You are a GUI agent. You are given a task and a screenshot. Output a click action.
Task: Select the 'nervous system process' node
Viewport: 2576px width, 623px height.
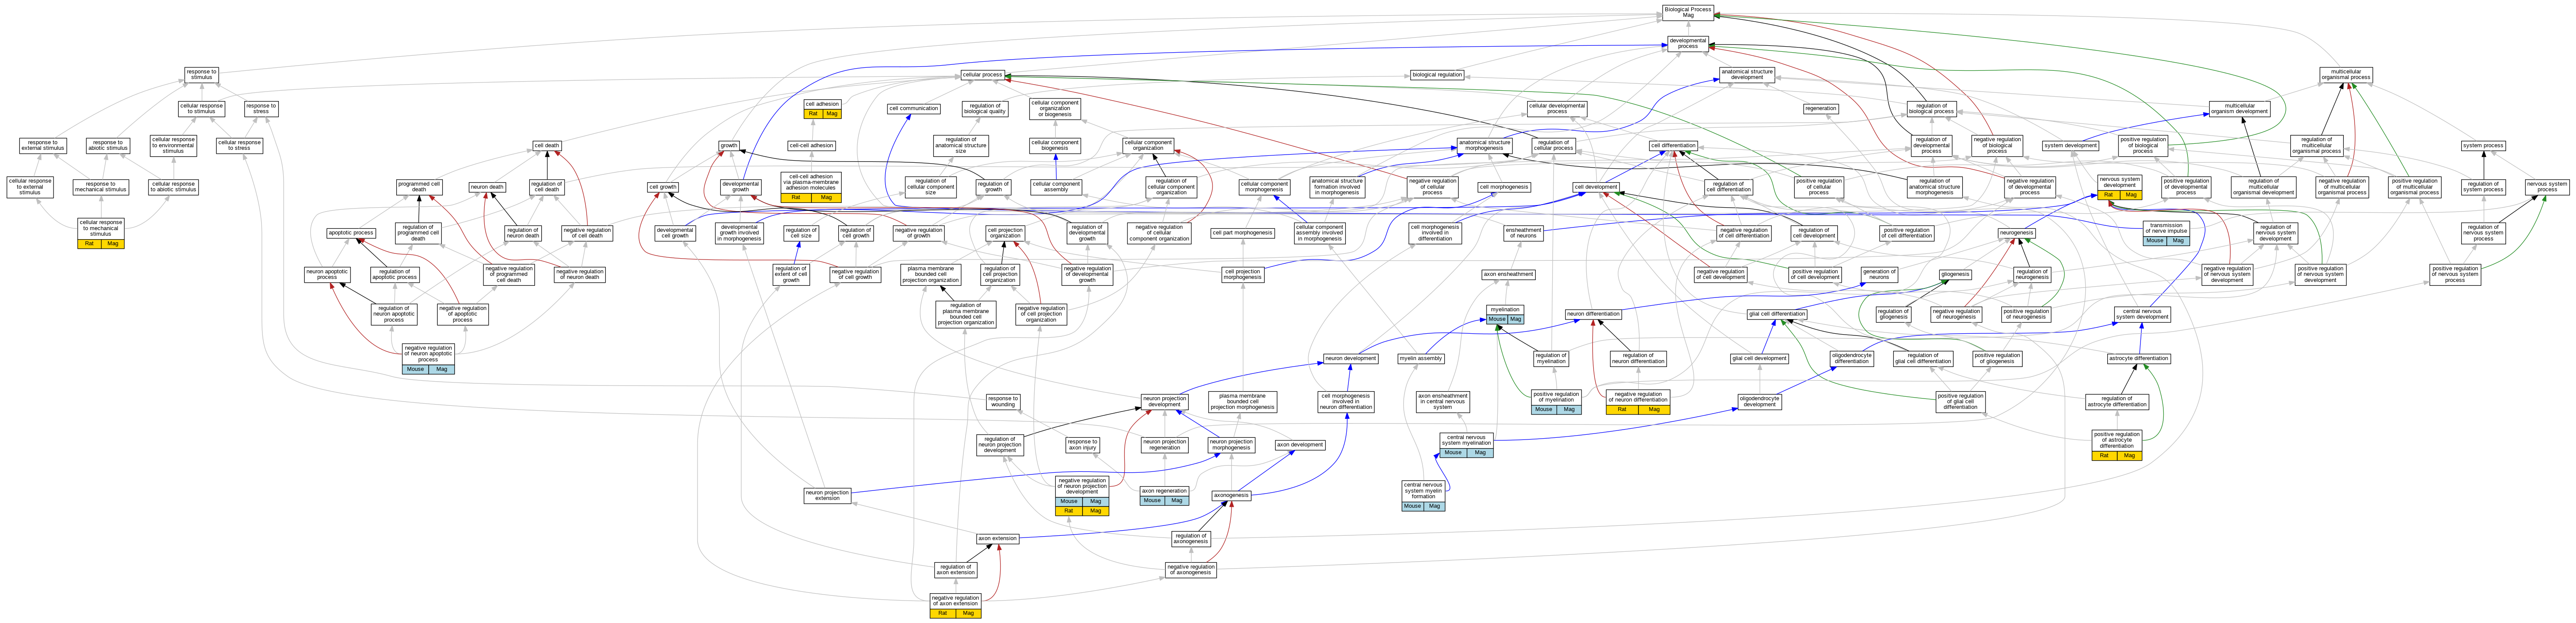pyautogui.click(x=2547, y=186)
